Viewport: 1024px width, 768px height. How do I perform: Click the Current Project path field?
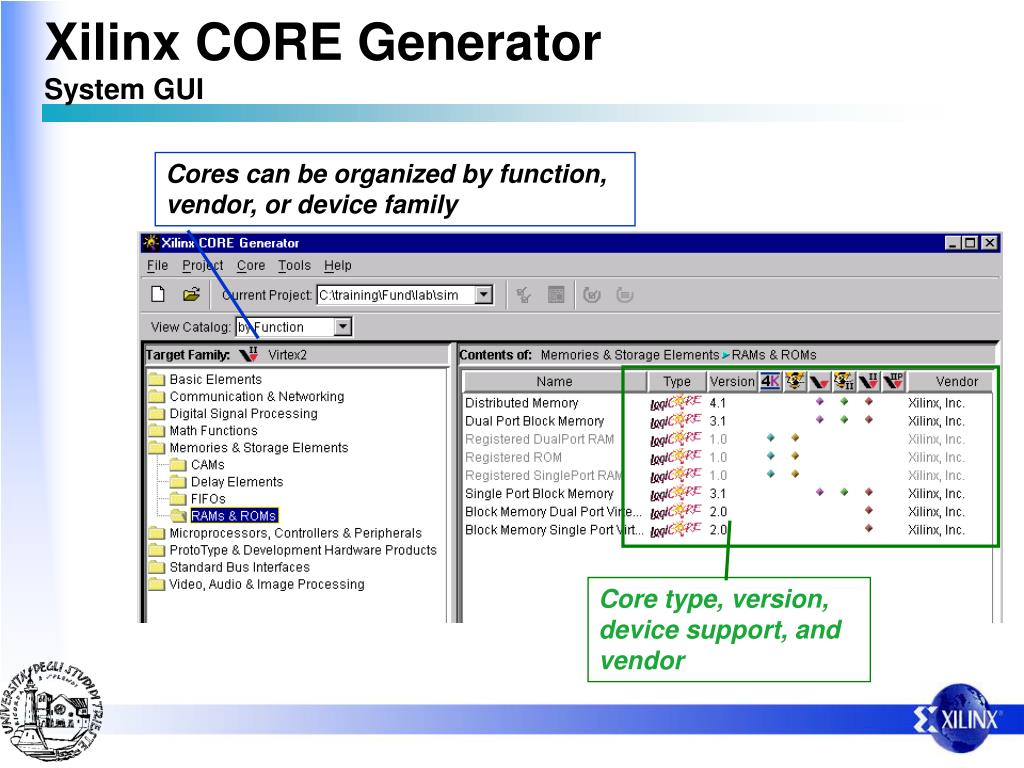tap(396, 295)
